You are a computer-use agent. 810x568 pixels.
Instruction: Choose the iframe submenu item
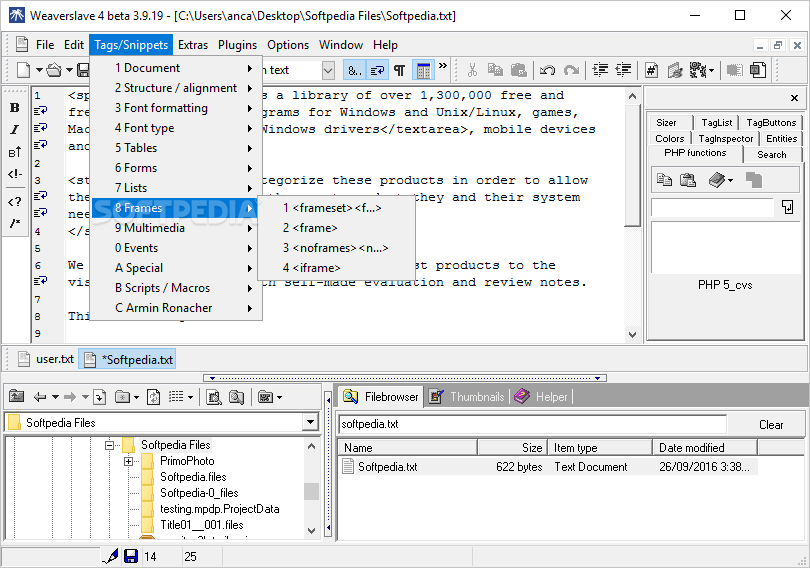click(336, 268)
